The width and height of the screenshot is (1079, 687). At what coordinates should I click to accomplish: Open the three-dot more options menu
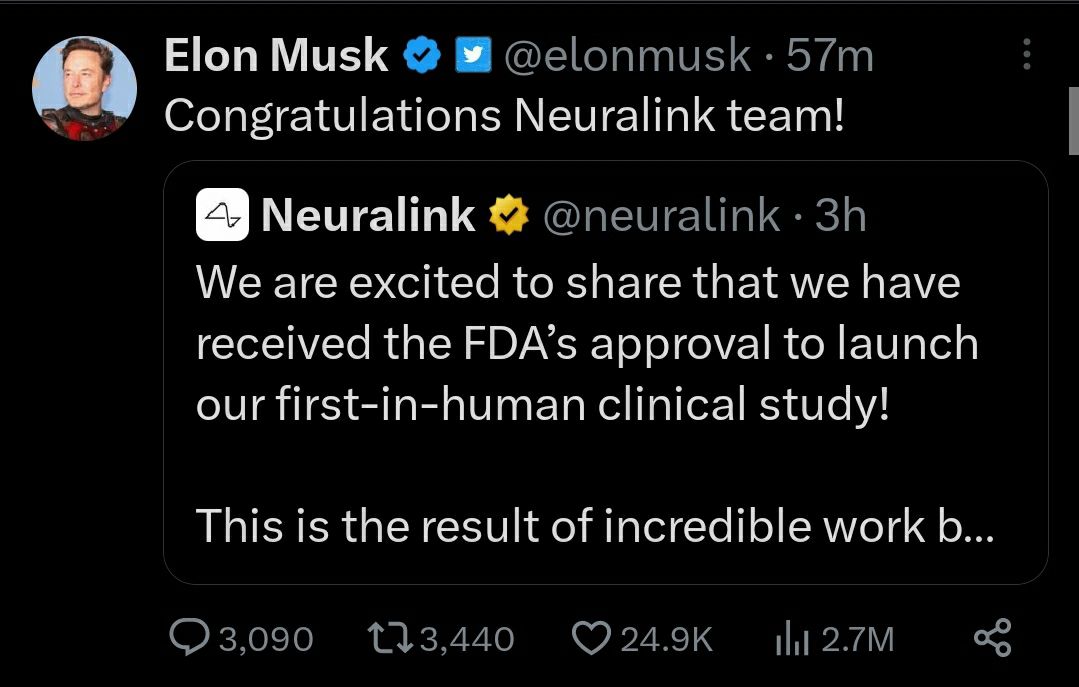[x=1026, y=56]
